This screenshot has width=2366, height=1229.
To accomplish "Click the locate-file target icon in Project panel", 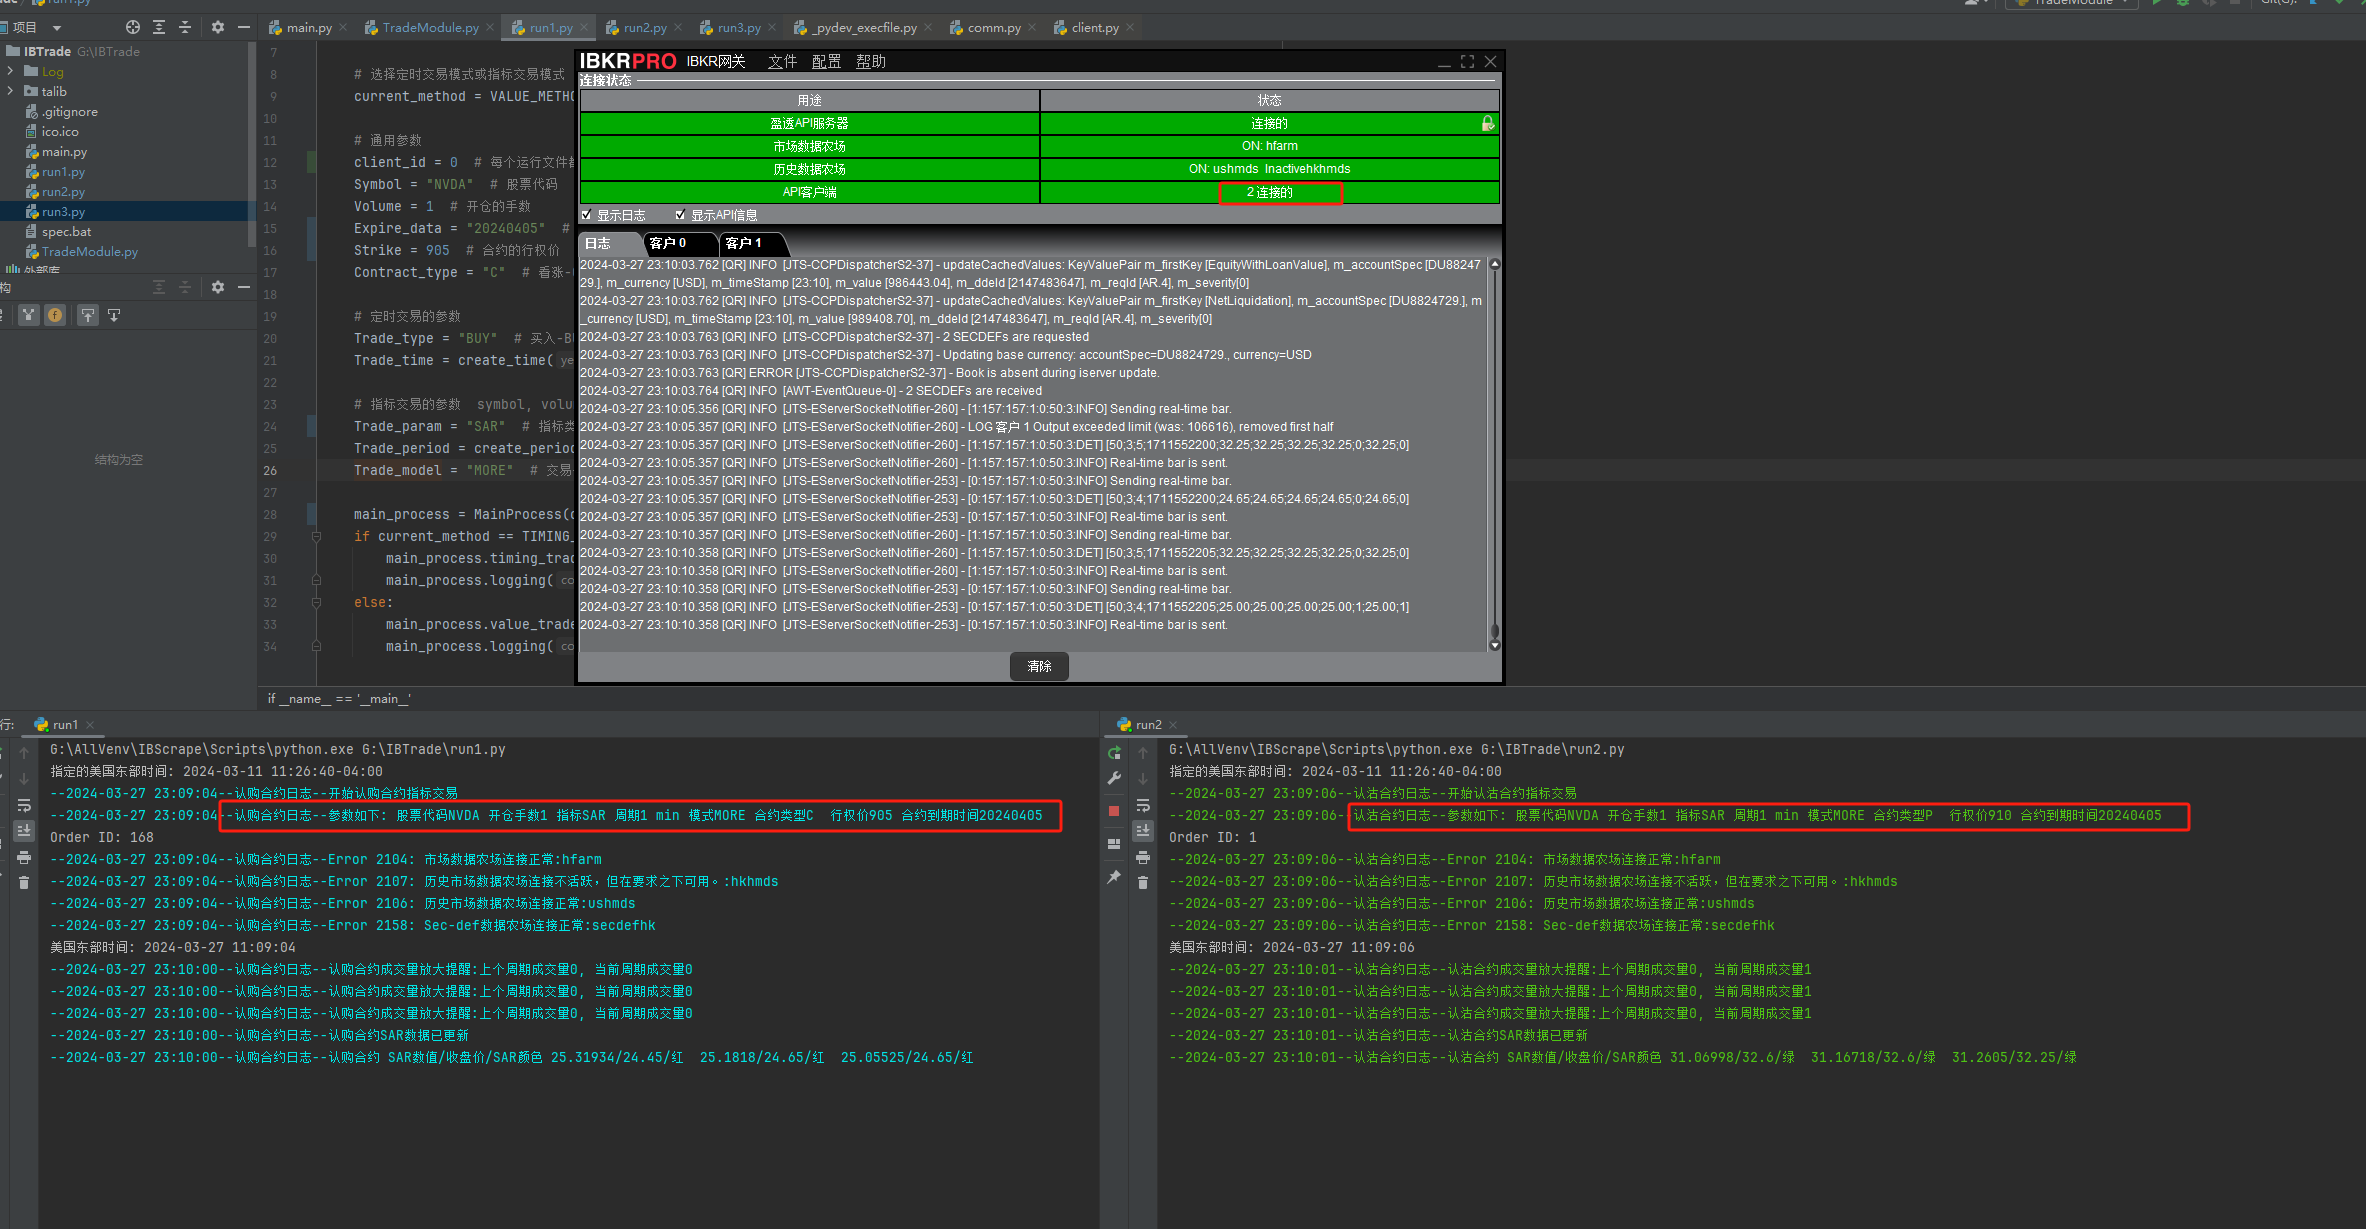I will [x=133, y=27].
